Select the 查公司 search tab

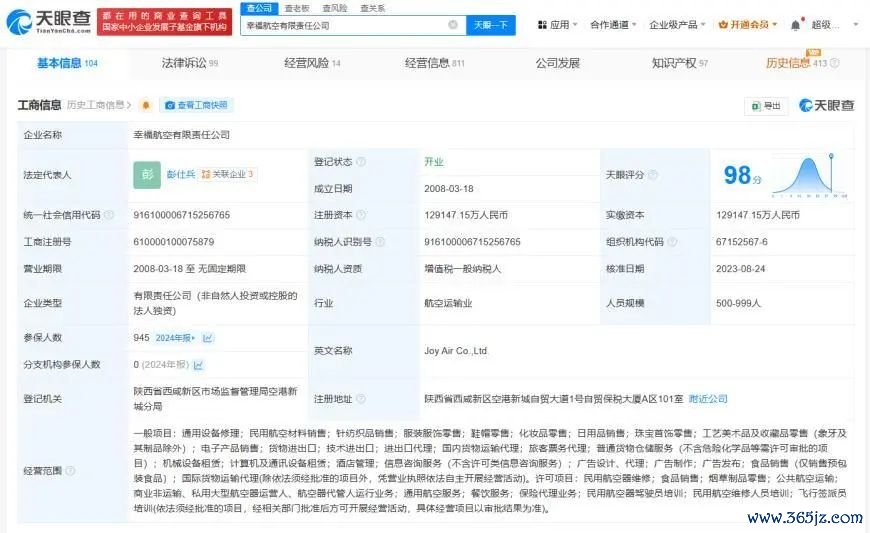259,8
